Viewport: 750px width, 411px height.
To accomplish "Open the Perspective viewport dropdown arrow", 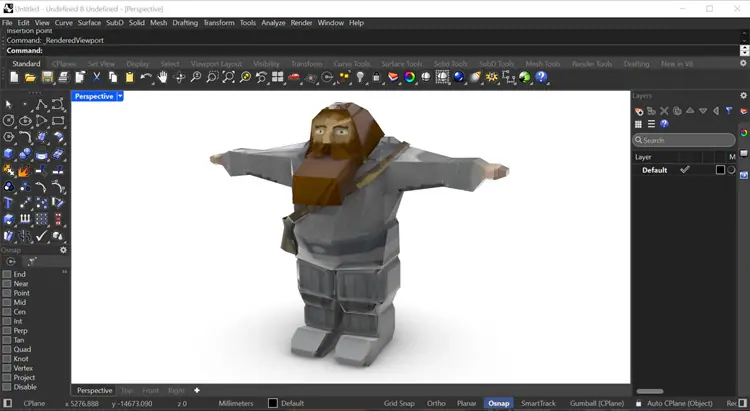I will pyautogui.click(x=120, y=96).
